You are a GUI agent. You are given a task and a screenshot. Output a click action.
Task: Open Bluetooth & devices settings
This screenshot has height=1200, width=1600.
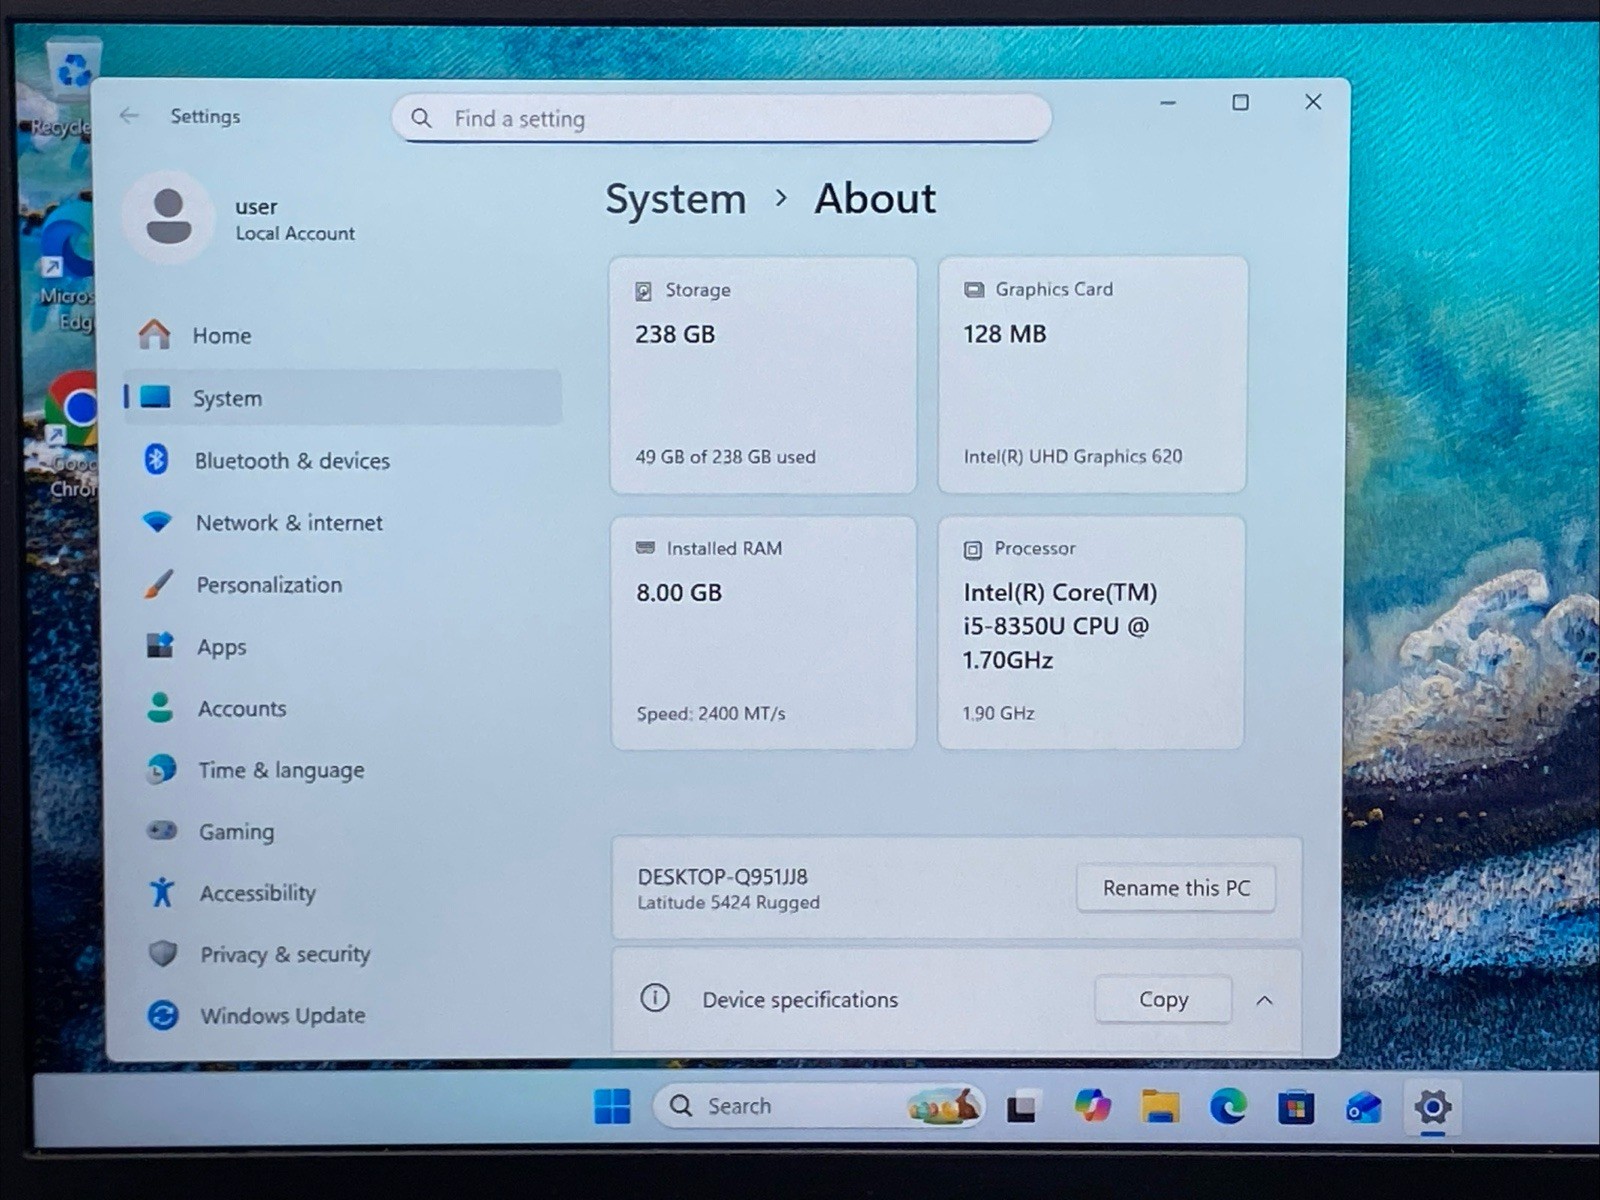click(344, 460)
